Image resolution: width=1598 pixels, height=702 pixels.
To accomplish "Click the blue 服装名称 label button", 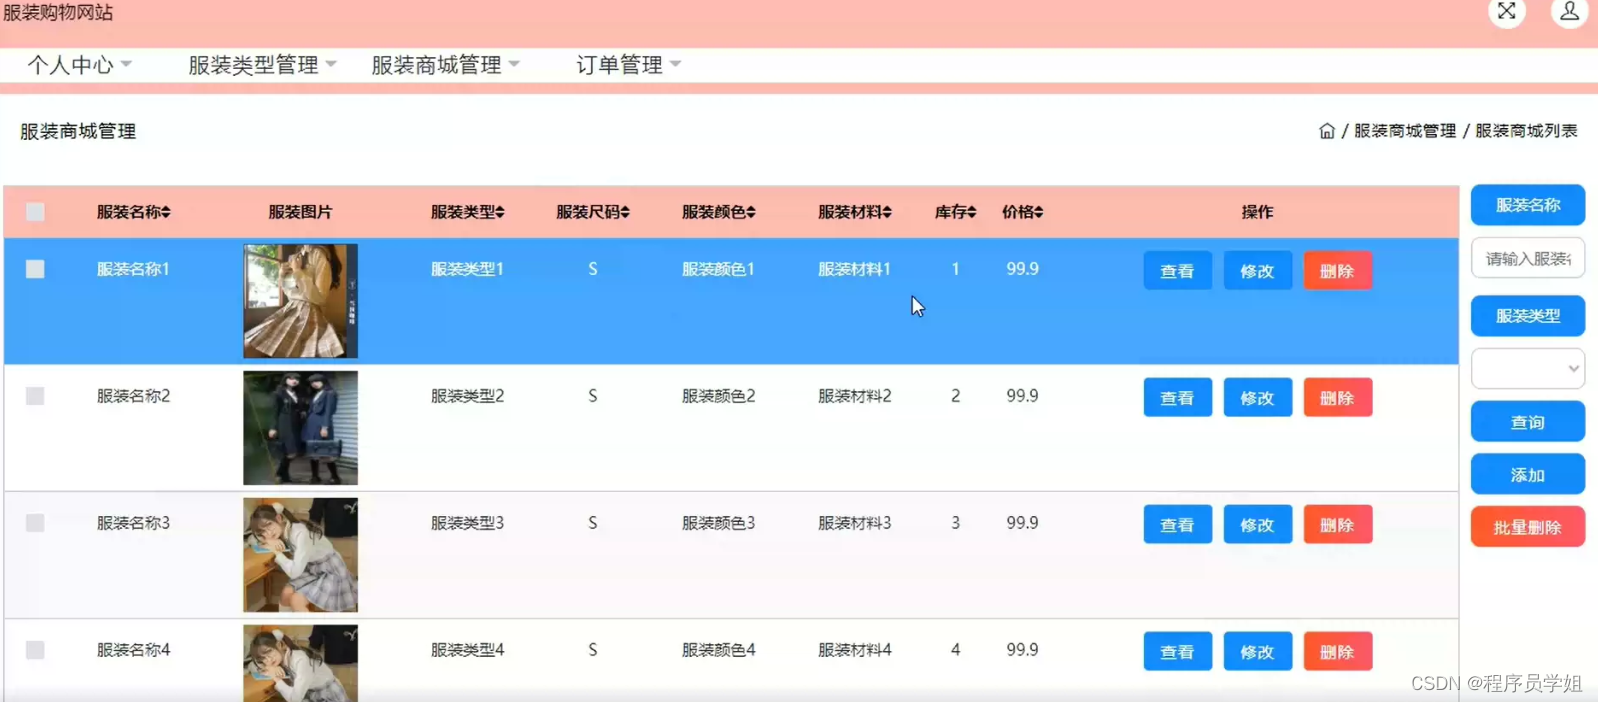I will (1527, 205).
